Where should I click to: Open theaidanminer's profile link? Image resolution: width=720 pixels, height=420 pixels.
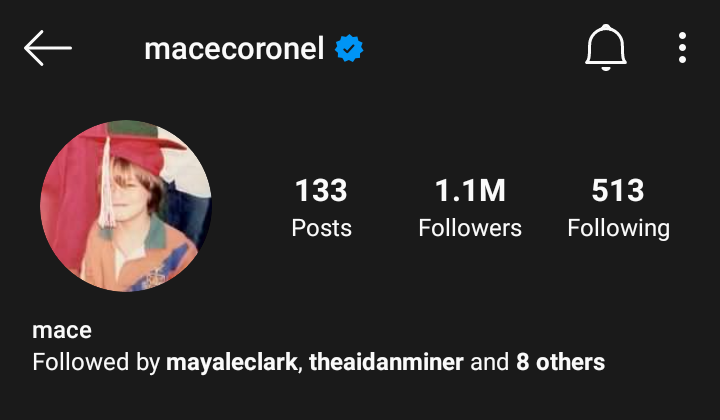(386, 362)
